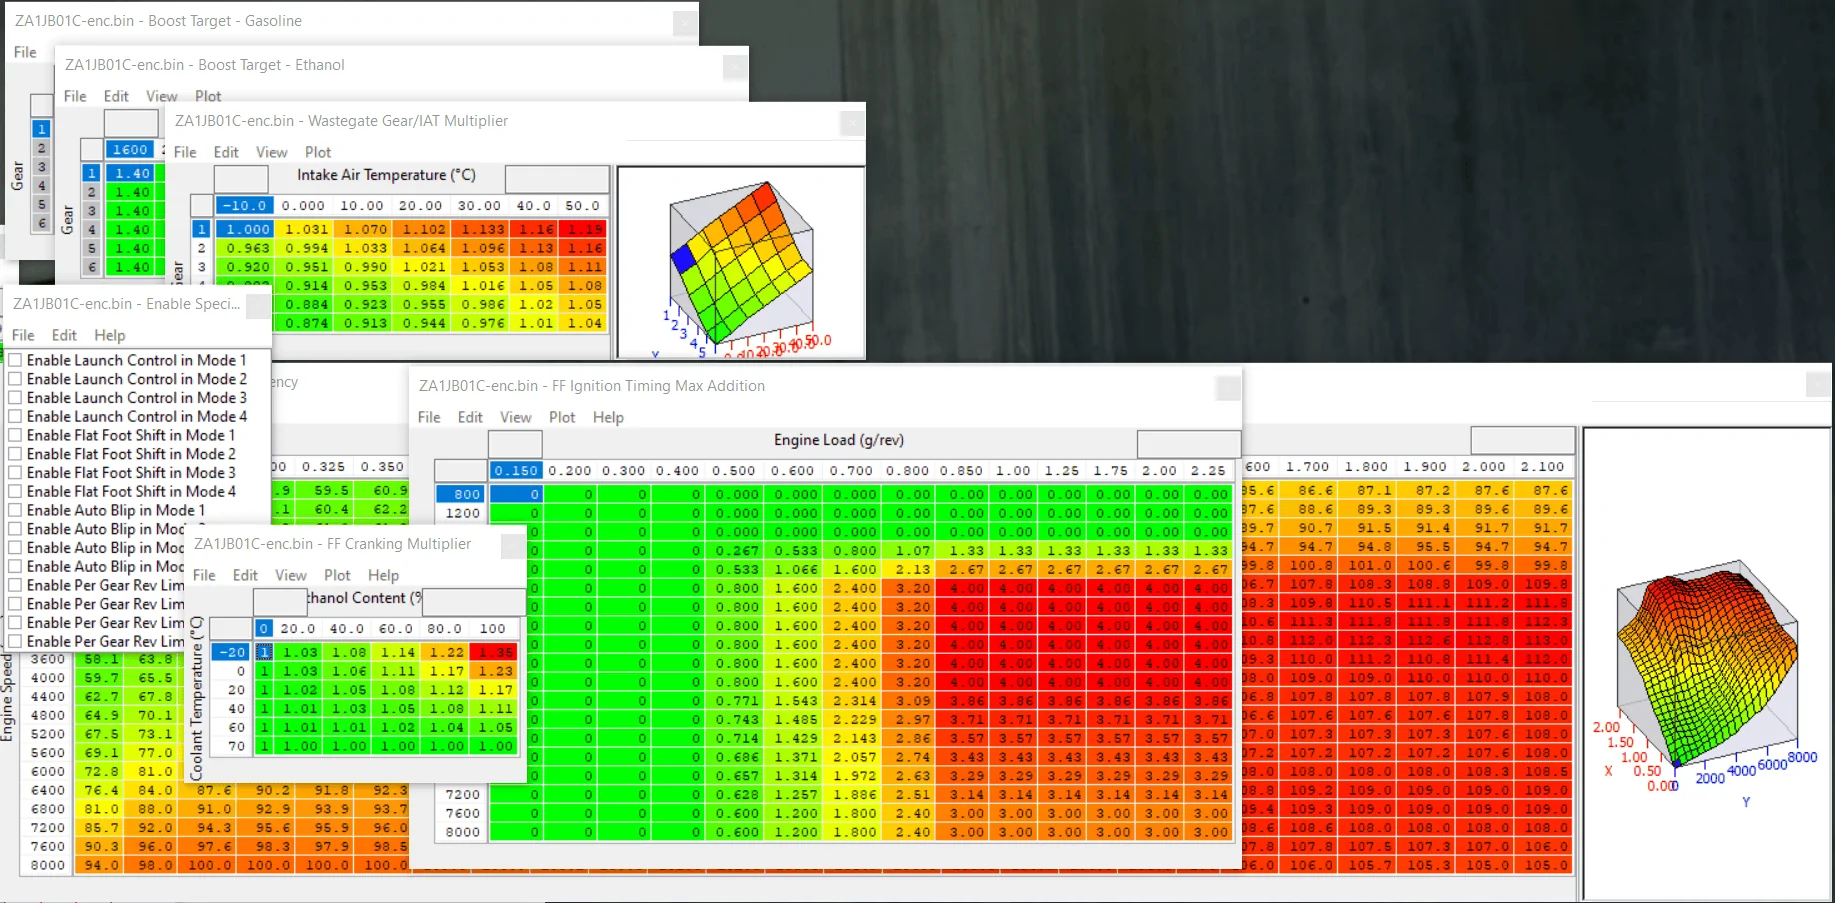The height and width of the screenshot is (903, 1835).
Task: Select the 0.325 column header in background table
Action: (x=323, y=466)
